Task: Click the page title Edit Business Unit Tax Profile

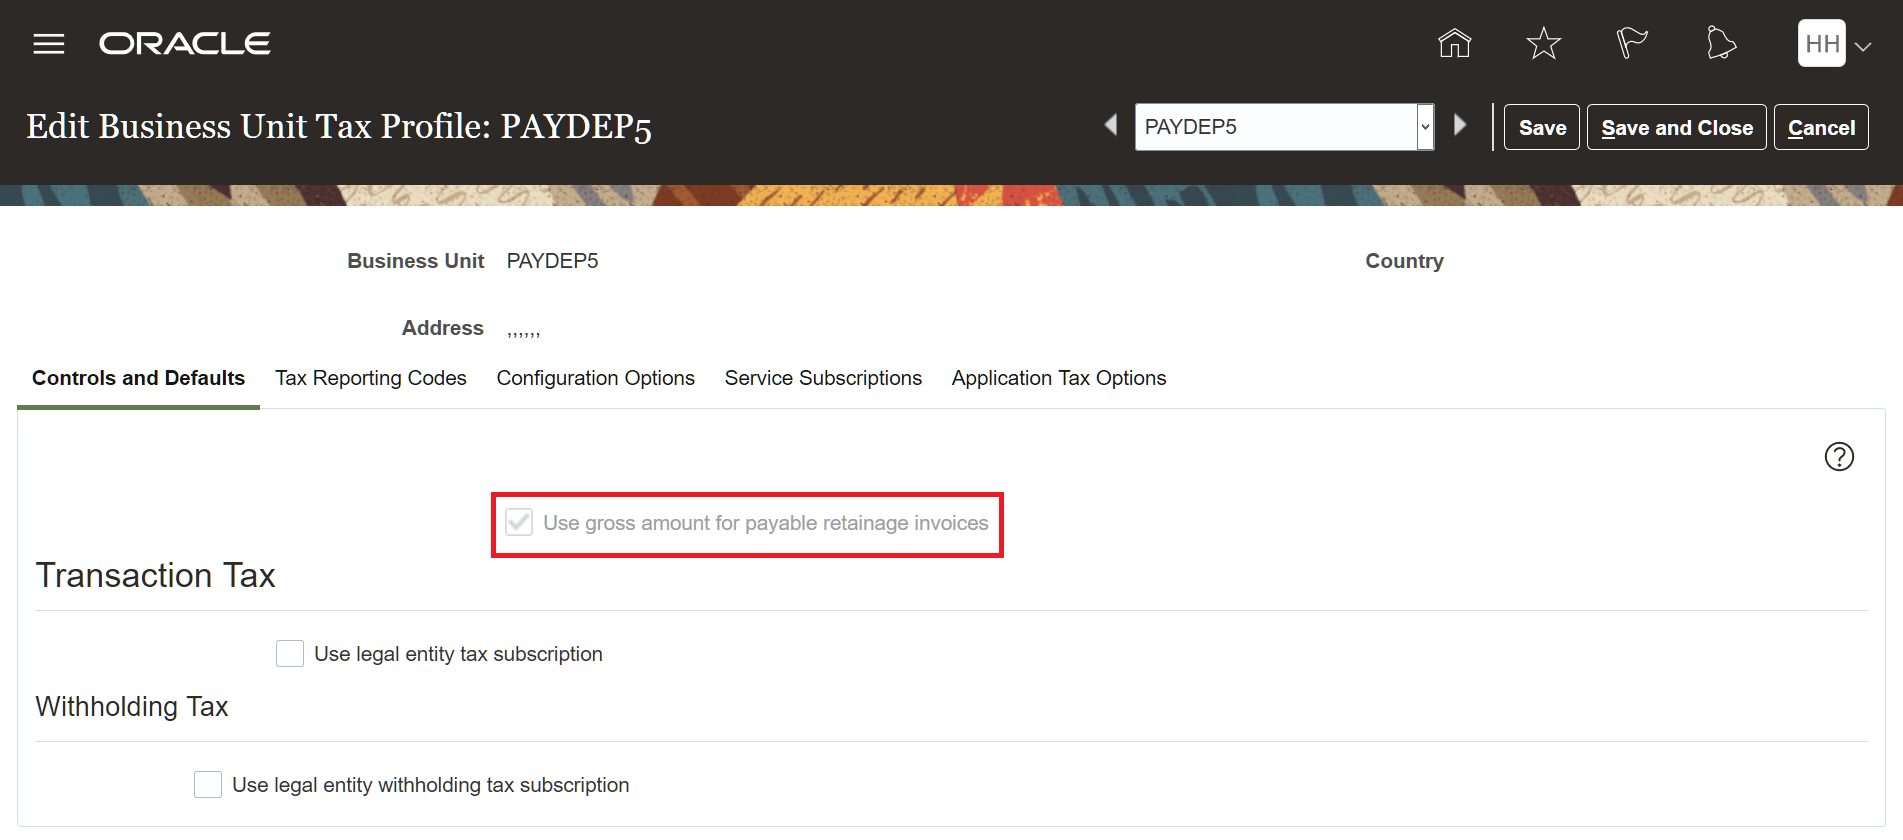Action: click(x=339, y=127)
